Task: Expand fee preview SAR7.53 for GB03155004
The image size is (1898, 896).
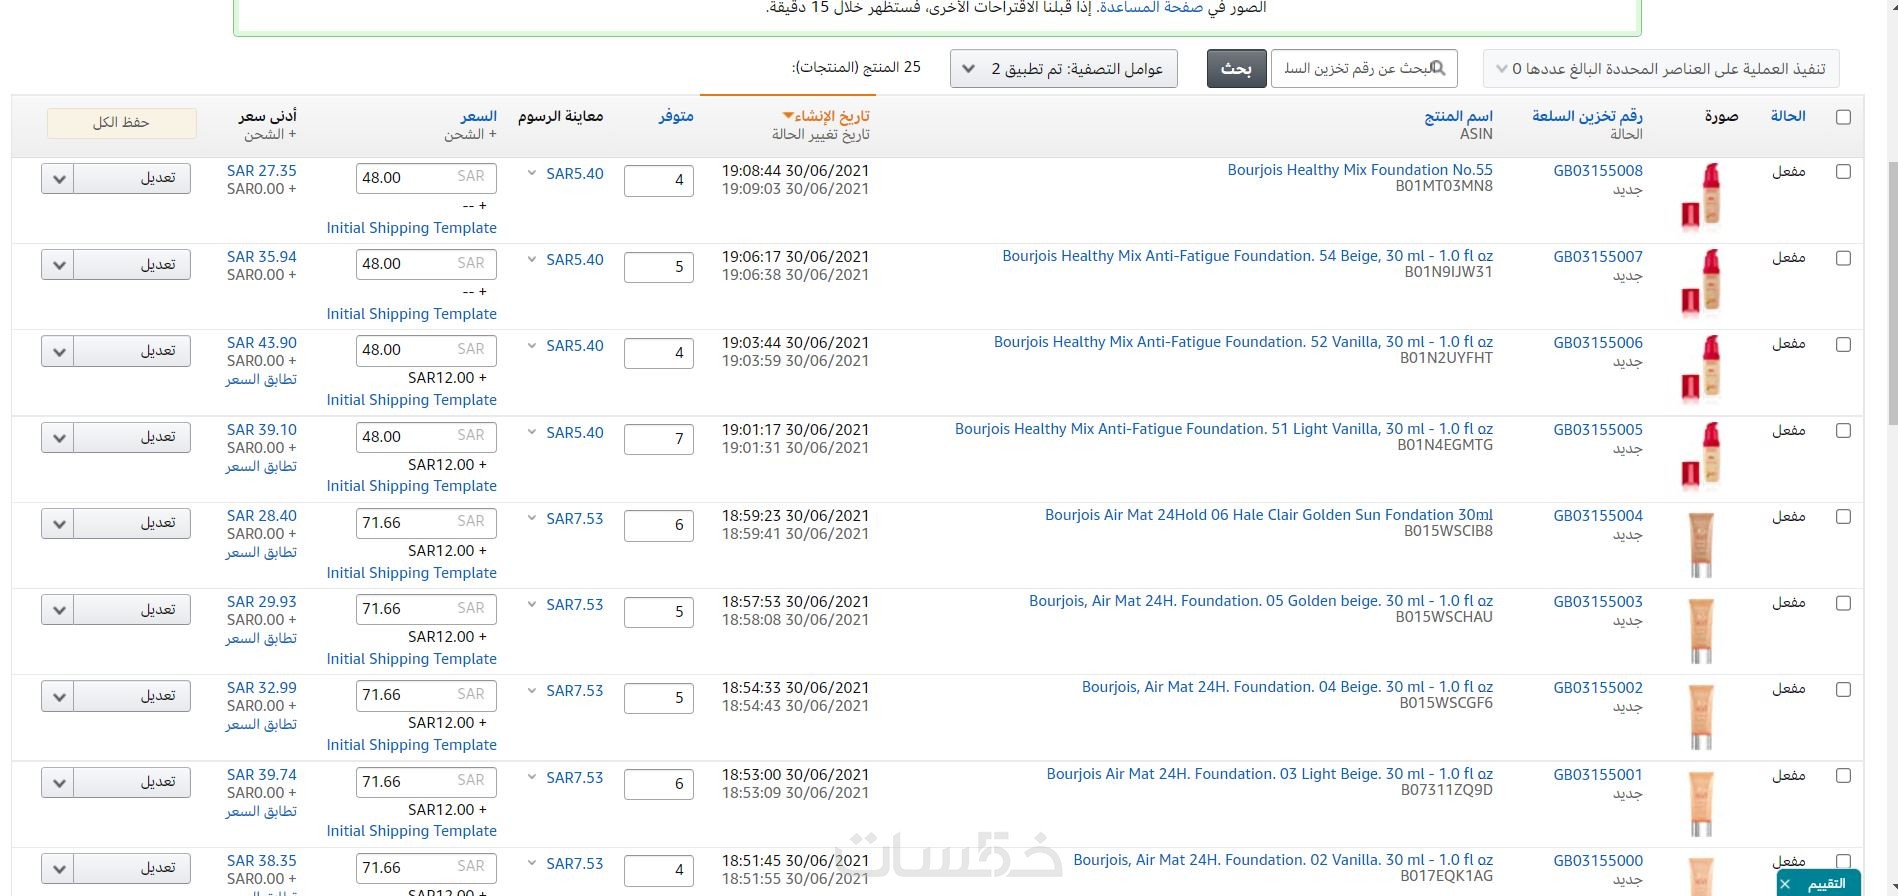Action: [x=565, y=518]
